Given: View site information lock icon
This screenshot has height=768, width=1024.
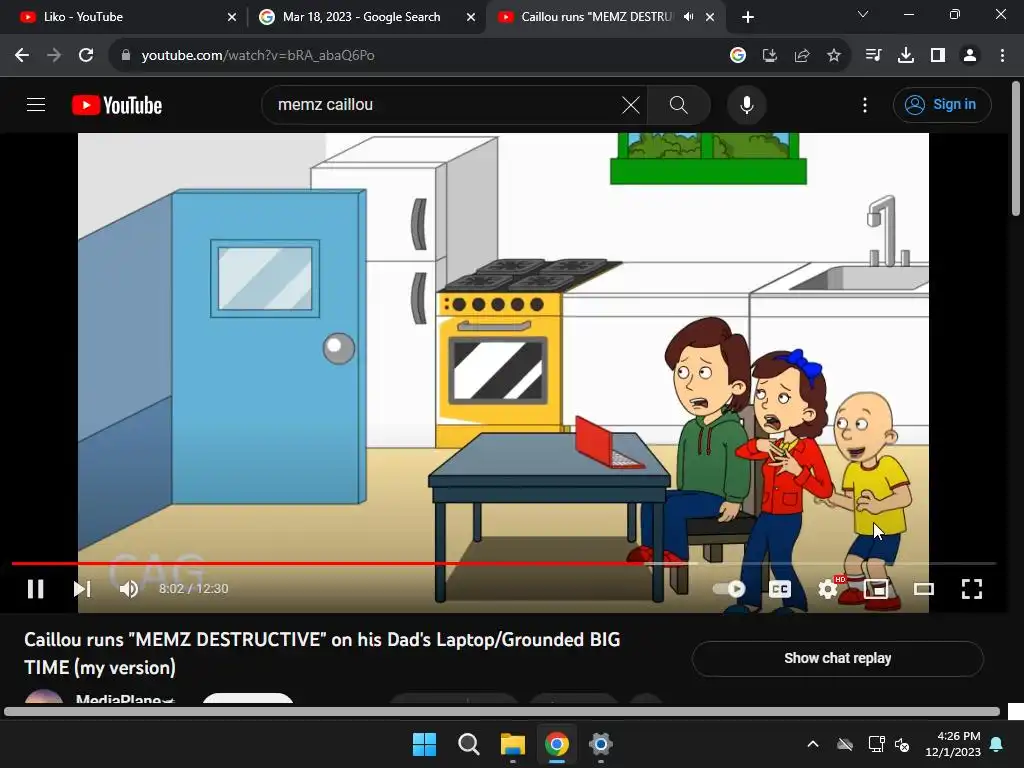Looking at the screenshot, I should point(125,56).
